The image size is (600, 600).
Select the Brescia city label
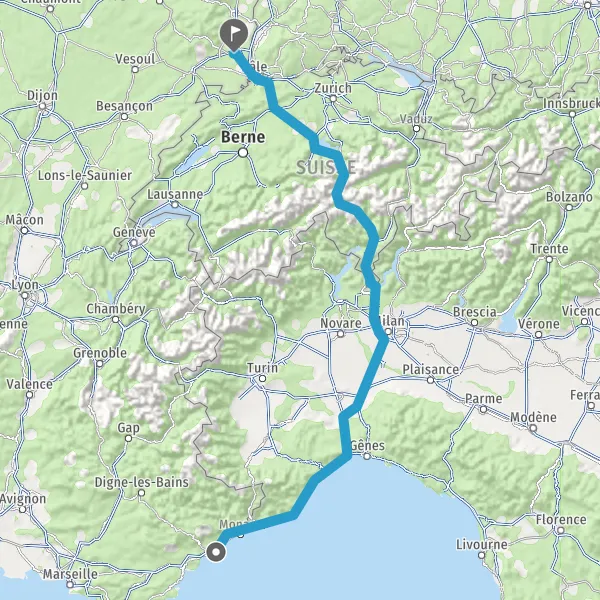click(474, 312)
